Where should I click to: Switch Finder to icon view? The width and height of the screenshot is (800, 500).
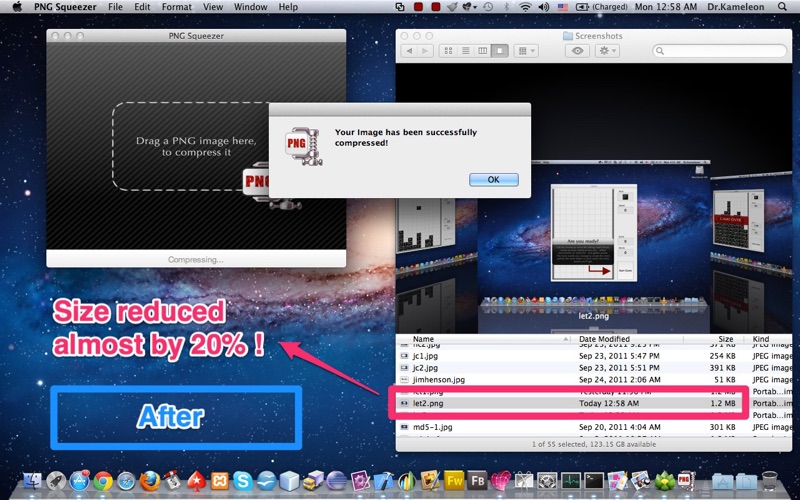click(448, 51)
